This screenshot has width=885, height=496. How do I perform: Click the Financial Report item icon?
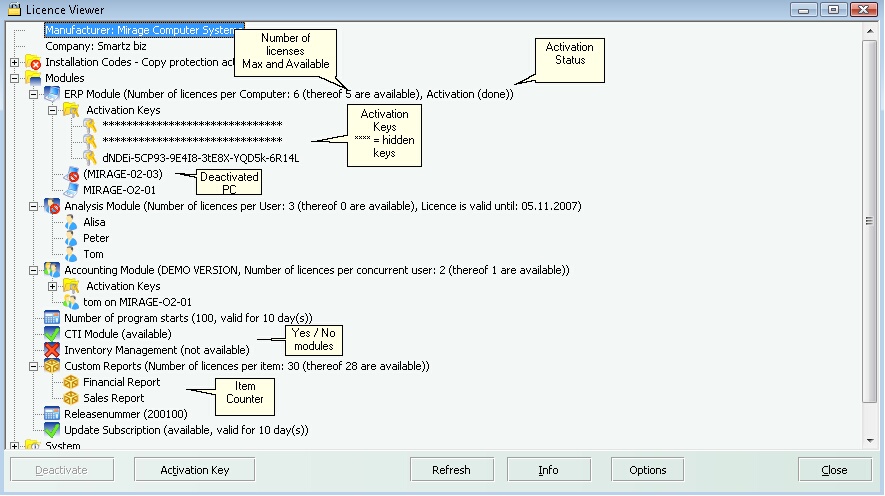tap(71, 382)
